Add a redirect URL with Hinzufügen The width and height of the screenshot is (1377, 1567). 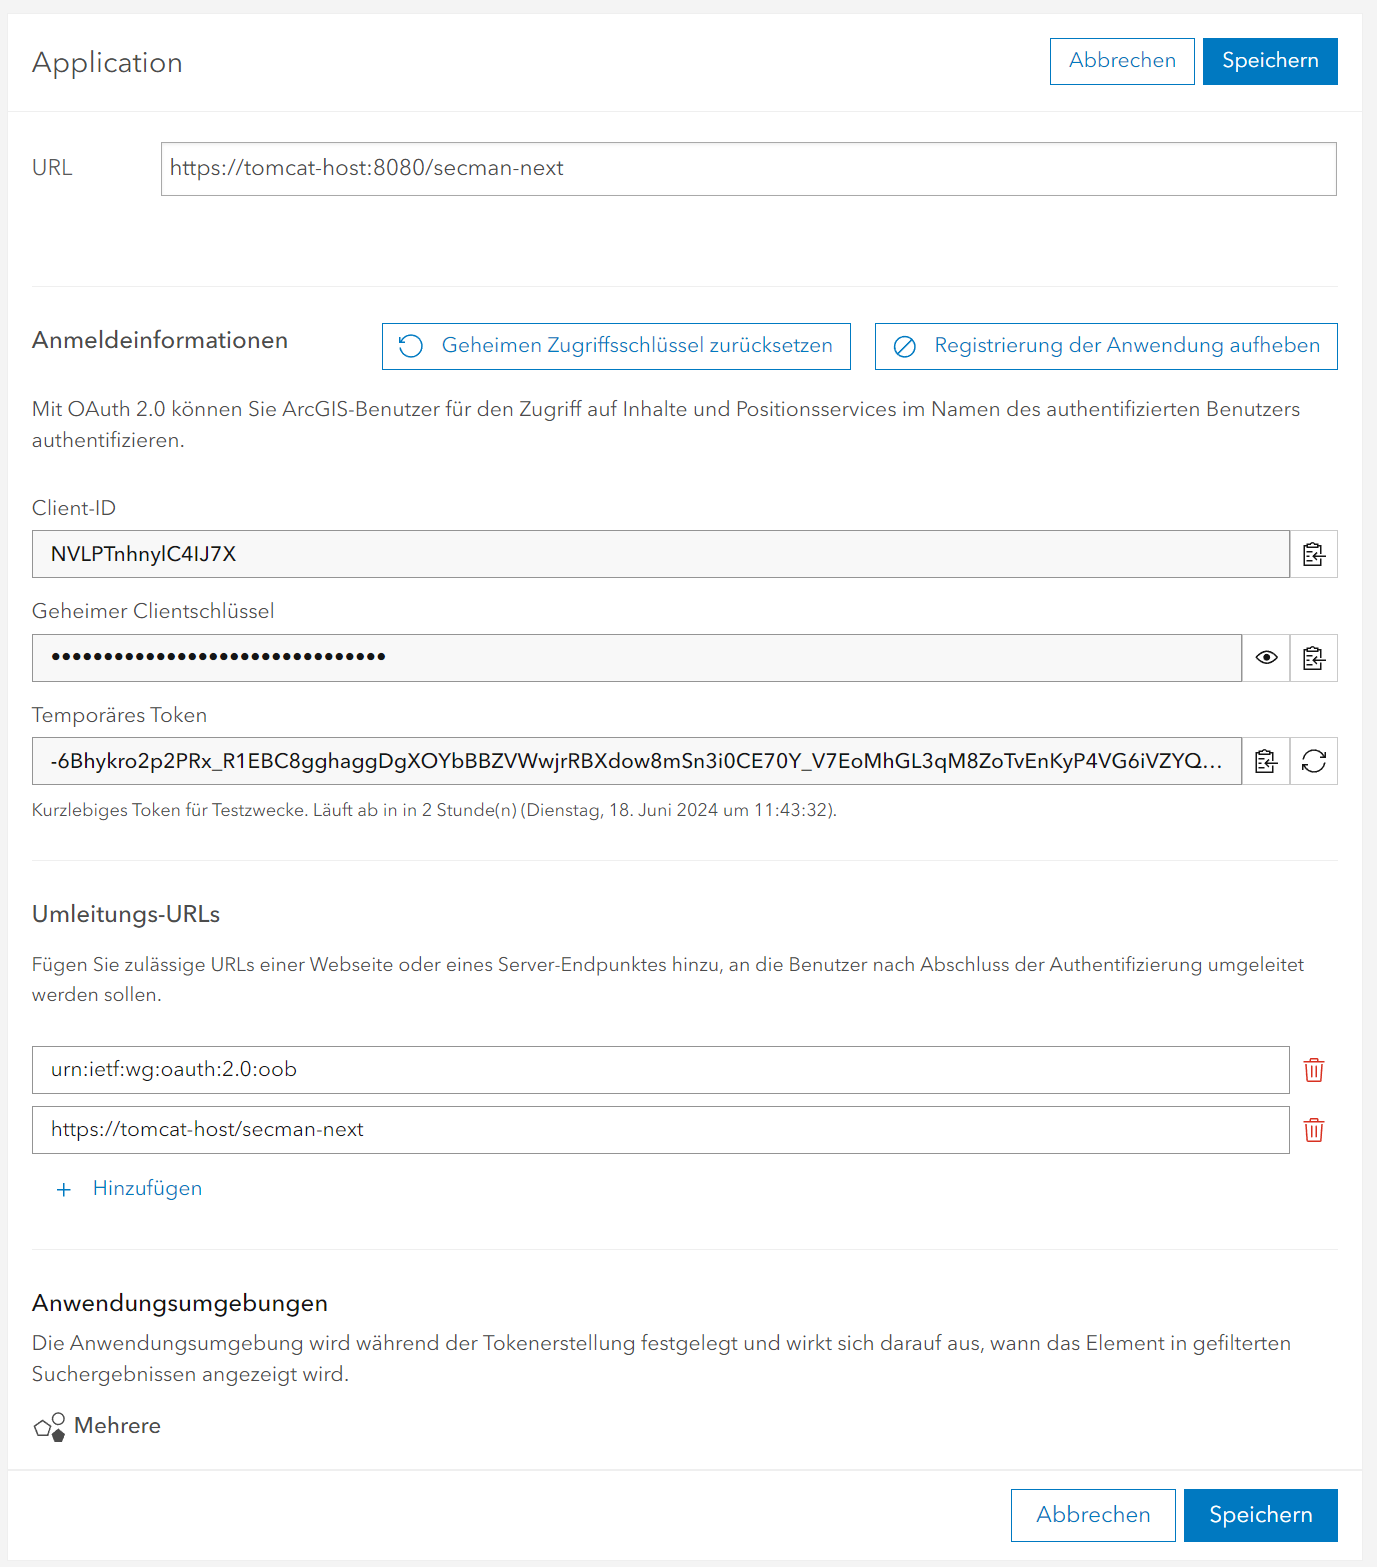(x=147, y=1188)
